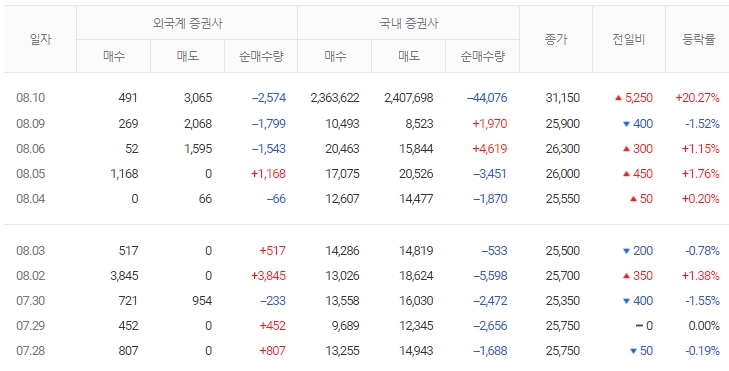
Task: Click the -1.52% rate
Action: click(702, 124)
